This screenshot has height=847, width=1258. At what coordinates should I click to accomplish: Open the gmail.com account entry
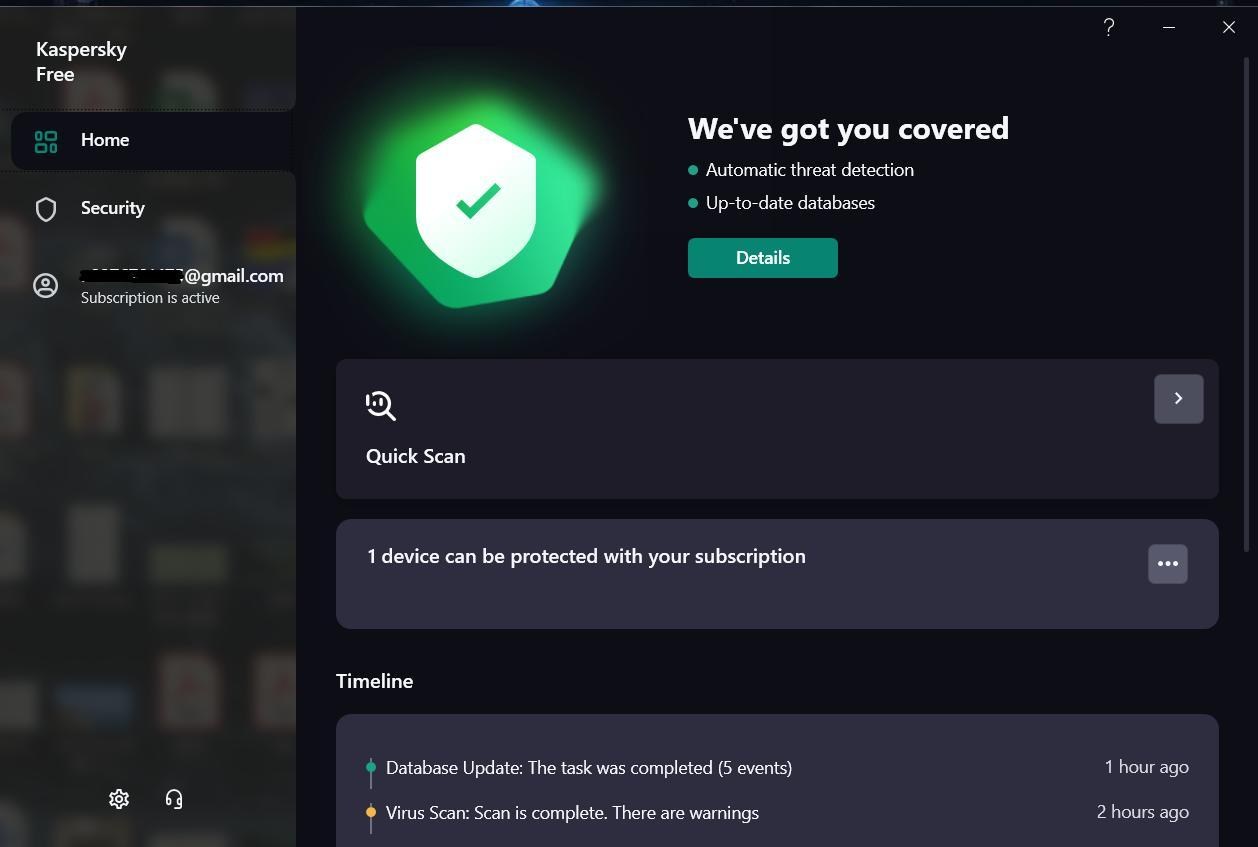tap(182, 277)
